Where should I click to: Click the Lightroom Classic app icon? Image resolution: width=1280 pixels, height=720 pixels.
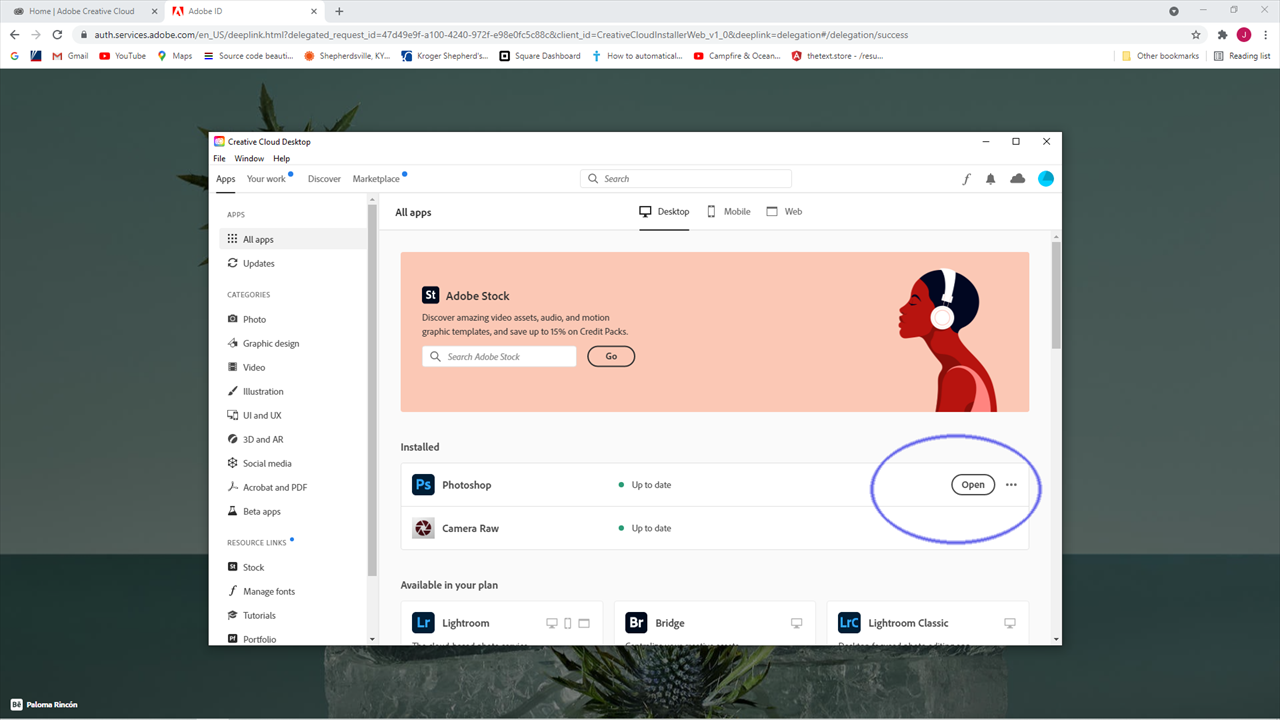click(849, 623)
